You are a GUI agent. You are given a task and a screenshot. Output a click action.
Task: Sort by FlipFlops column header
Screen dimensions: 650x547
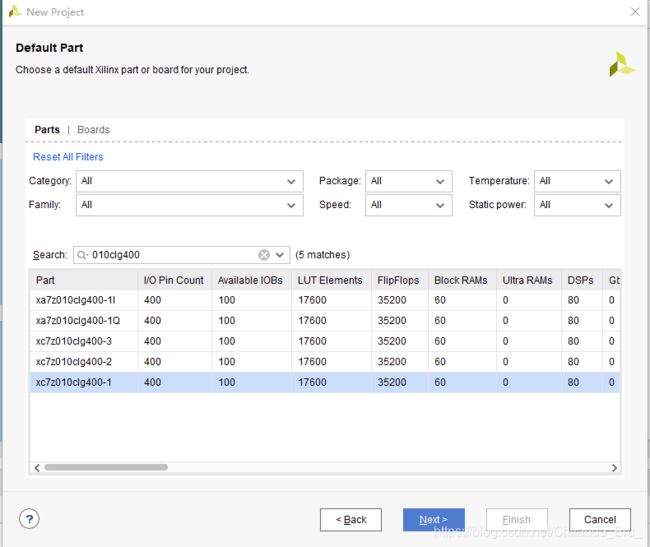click(400, 280)
